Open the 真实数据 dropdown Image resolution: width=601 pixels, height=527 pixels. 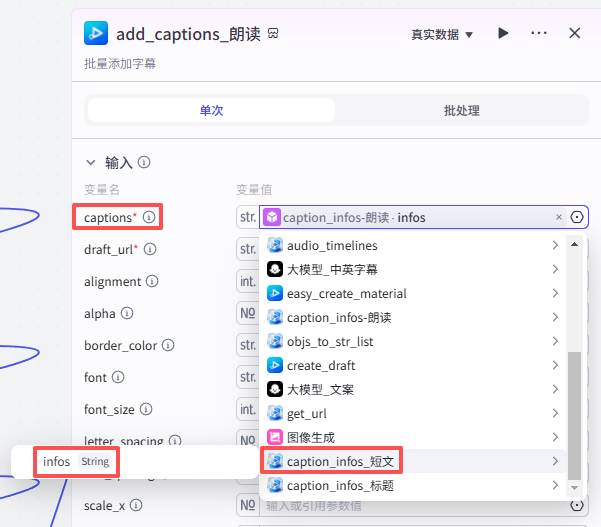click(x=442, y=34)
